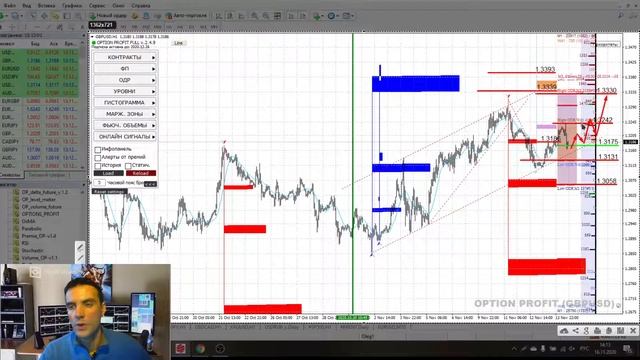Click the Reset settings button
This screenshot has height=360, width=640.
tap(109, 191)
